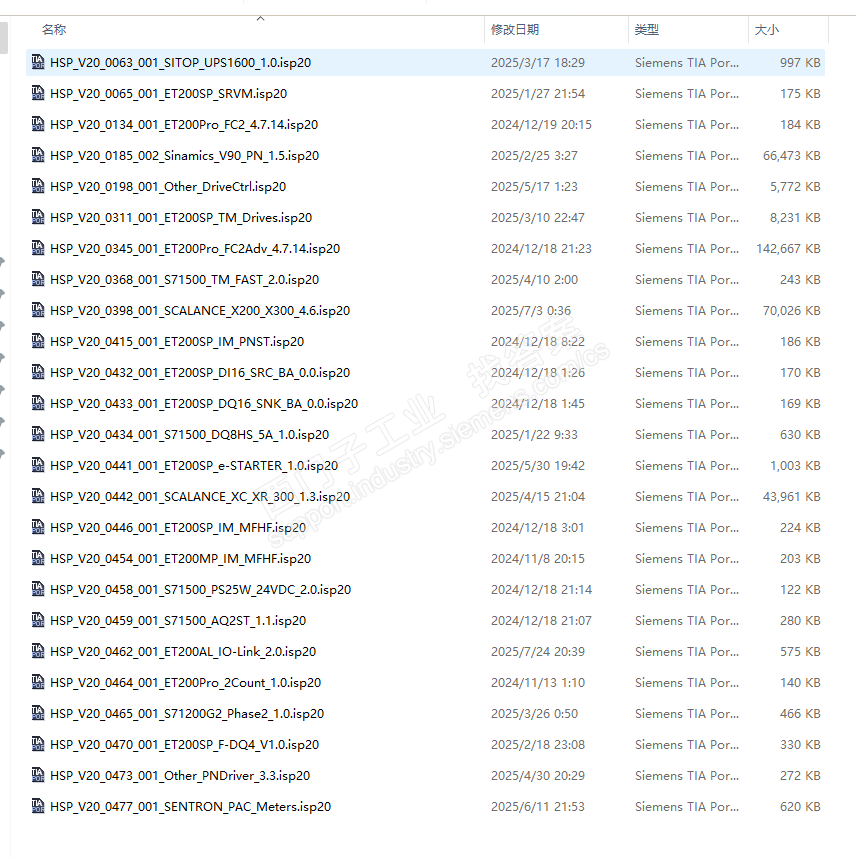Screen dimensions: 856x858
Task: Select file name HSP_V20_0432_001_ET200SP_DI16_SRC_BA_0.0.isp20
Action: [x=200, y=373]
